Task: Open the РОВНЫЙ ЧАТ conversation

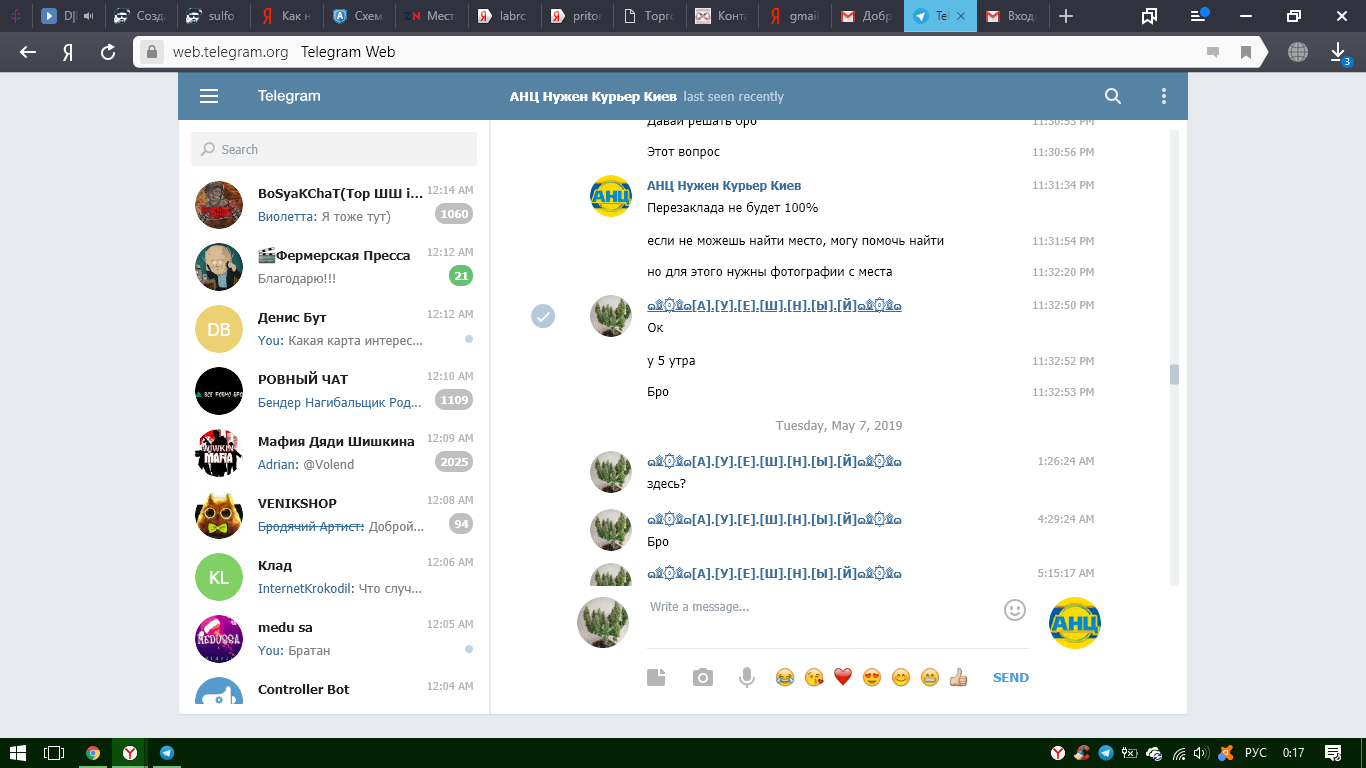Action: pos(334,390)
